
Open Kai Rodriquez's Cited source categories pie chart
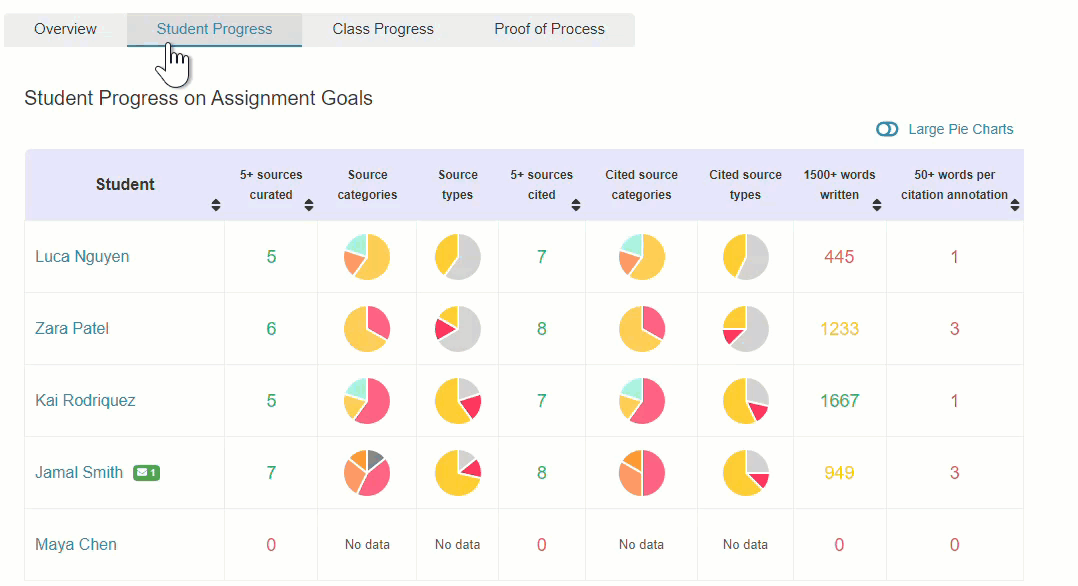641,400
